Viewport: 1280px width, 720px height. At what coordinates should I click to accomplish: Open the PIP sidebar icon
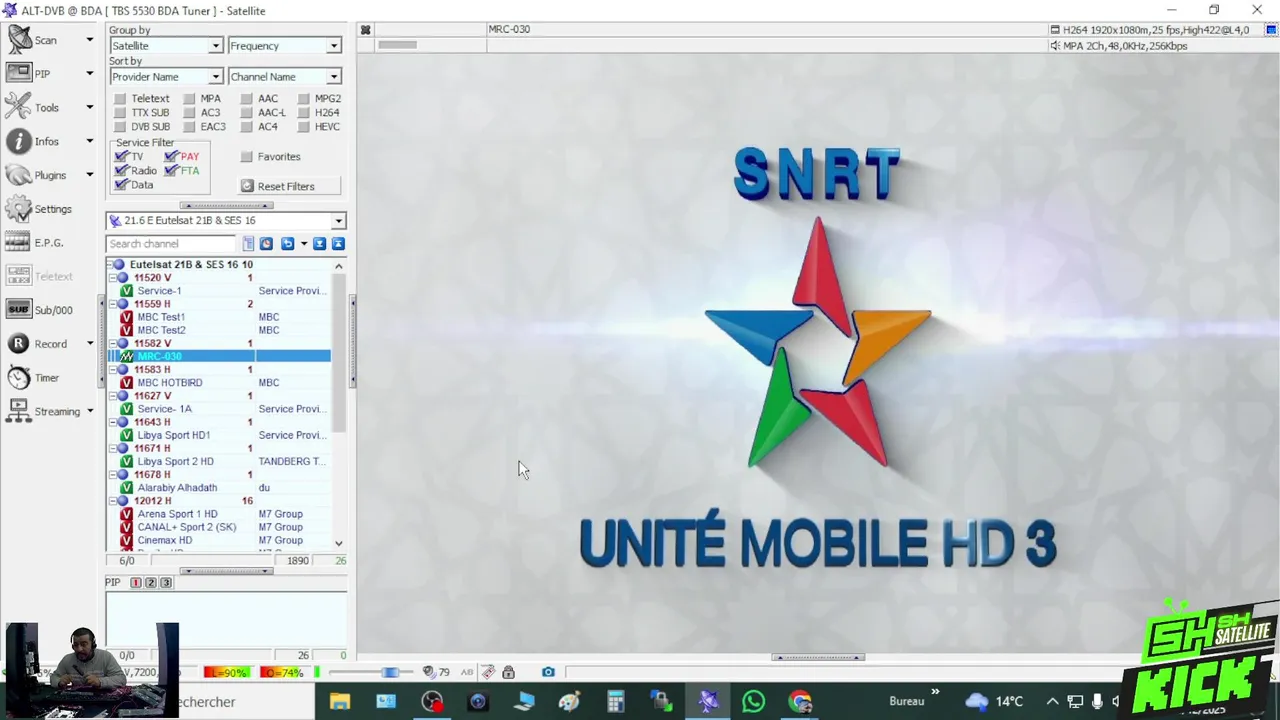click(19, 73)
